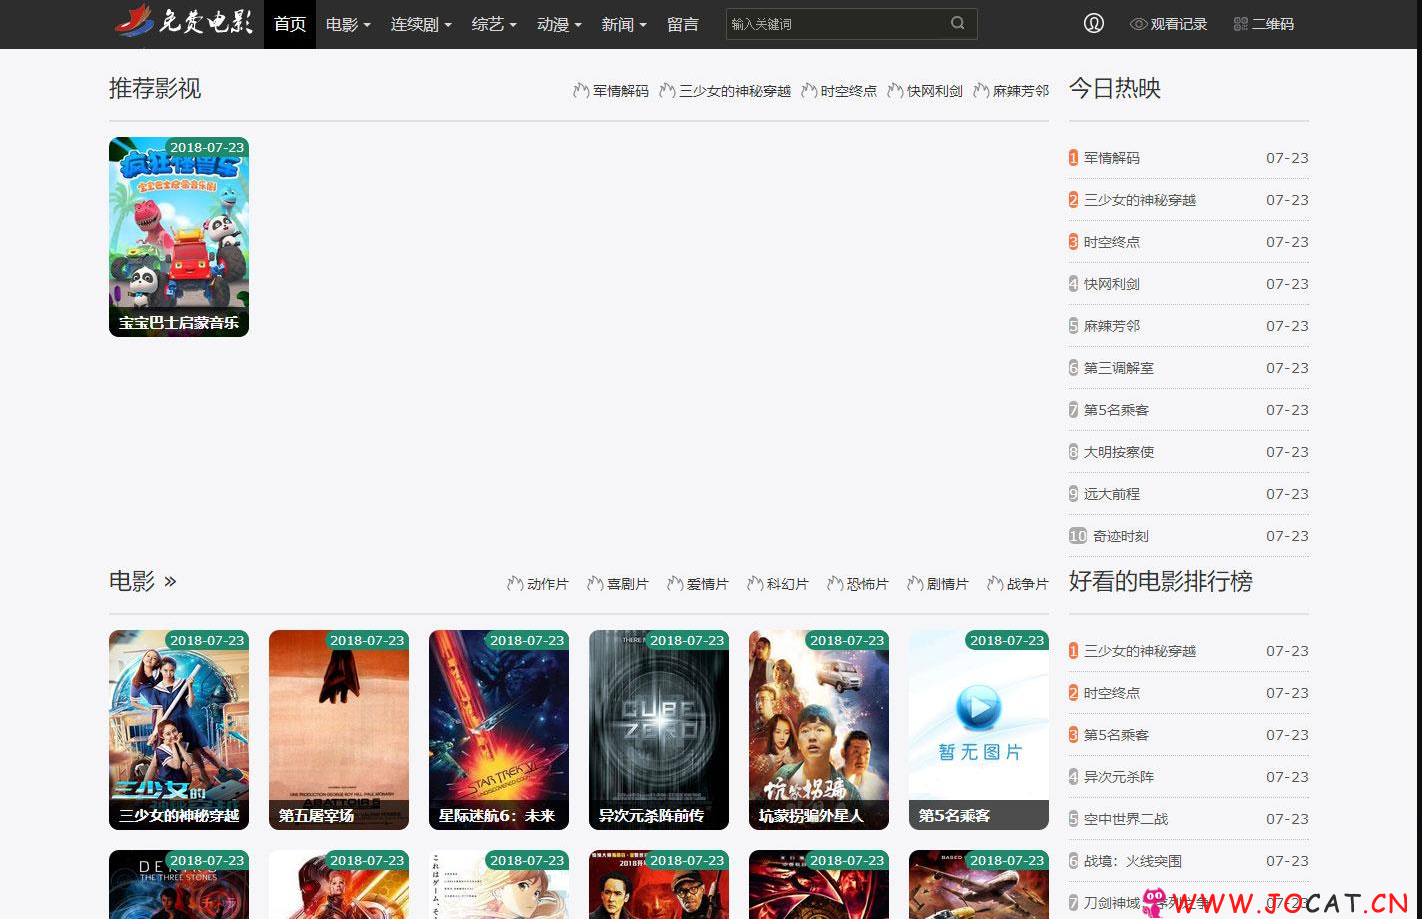Click rank badge 10 beside 奇迹时刻
The width and height of the screenshot is (1422, 919).
(x=1078, y=536)
